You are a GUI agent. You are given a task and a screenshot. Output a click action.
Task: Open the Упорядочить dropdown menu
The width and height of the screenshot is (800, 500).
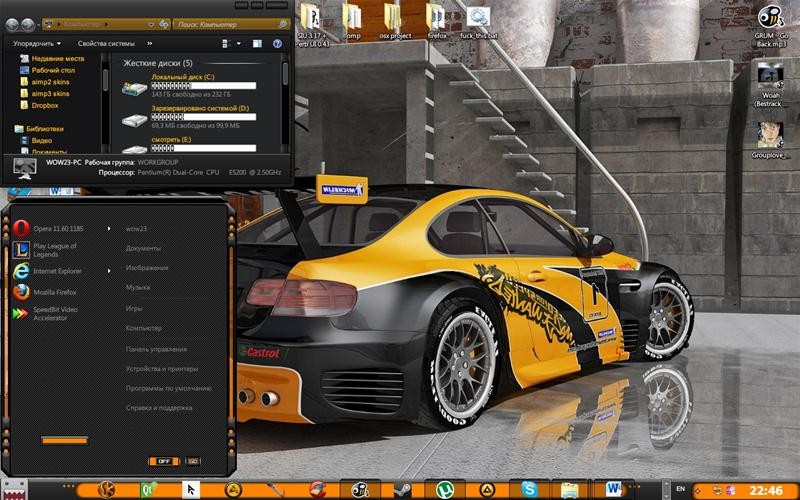click(37, 44)
